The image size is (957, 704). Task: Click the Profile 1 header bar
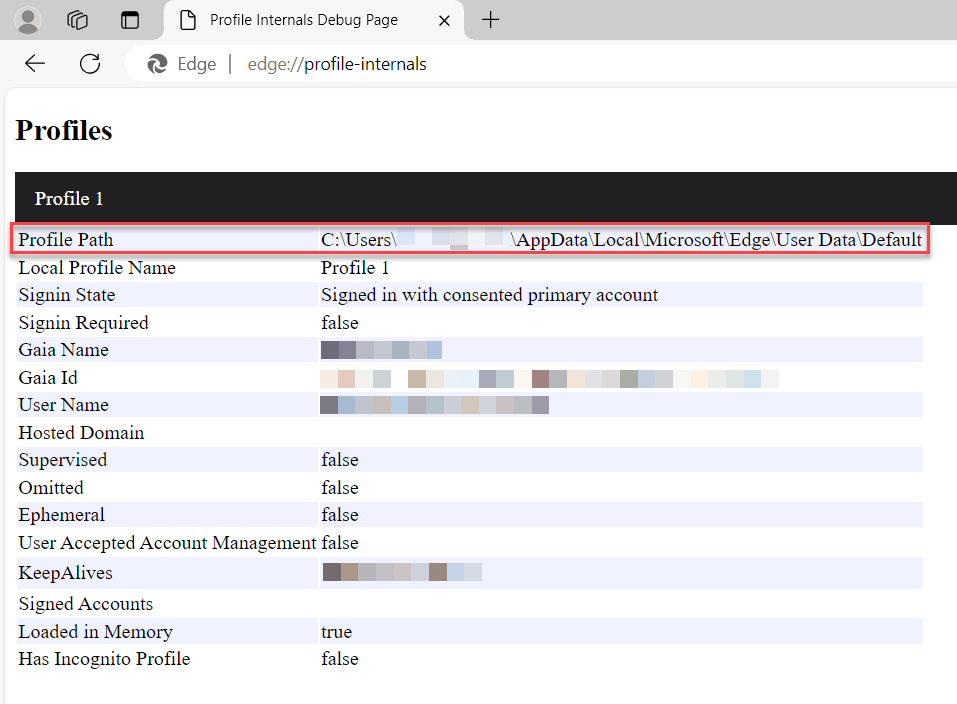click(x=485, y=198)
